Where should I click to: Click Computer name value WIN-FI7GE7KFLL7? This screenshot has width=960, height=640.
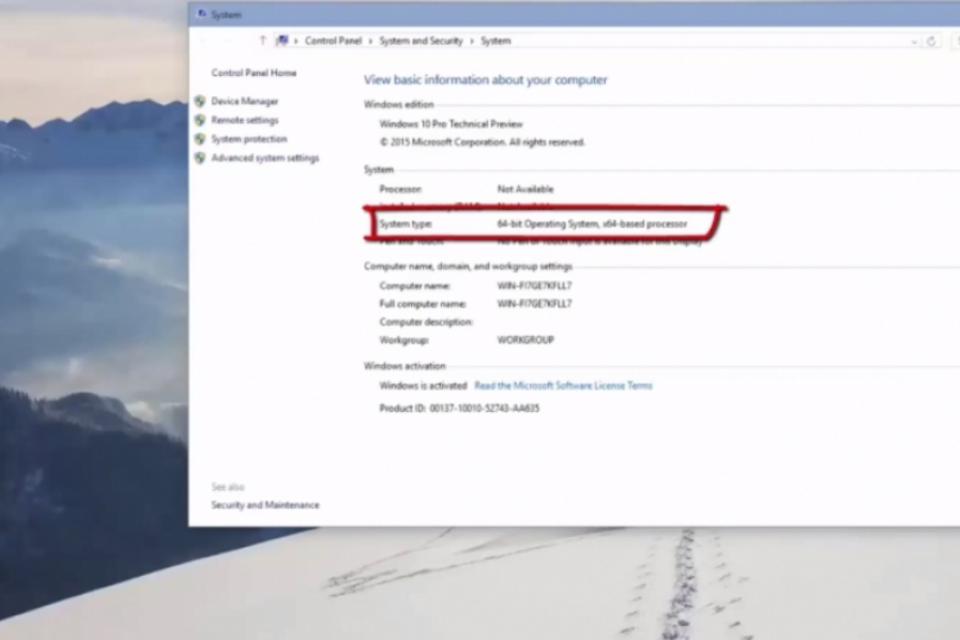point(534,285)
